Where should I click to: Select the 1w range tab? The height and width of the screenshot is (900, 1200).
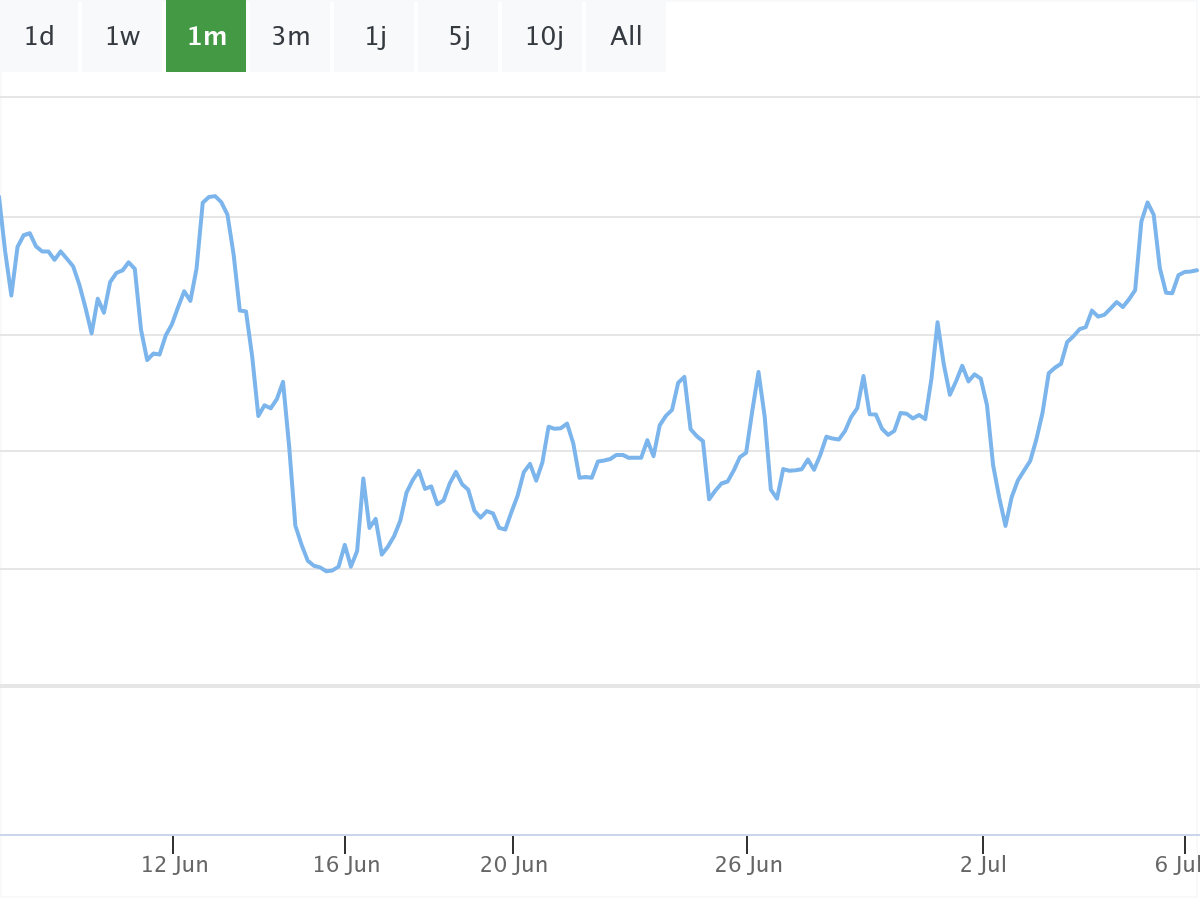(x=123, y=37)
